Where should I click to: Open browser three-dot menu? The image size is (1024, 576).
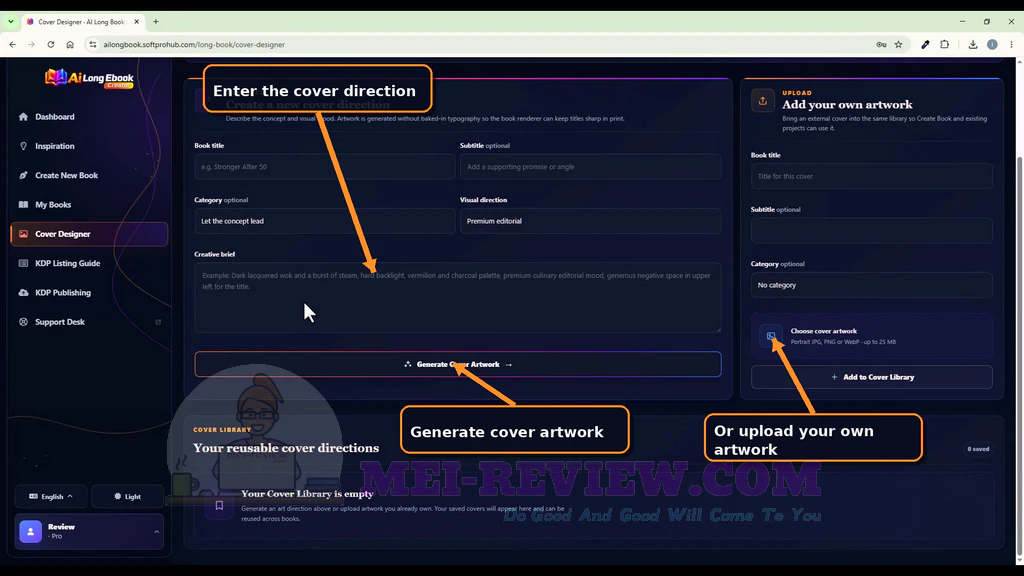pyautogui.click(x=1011, y=44)
